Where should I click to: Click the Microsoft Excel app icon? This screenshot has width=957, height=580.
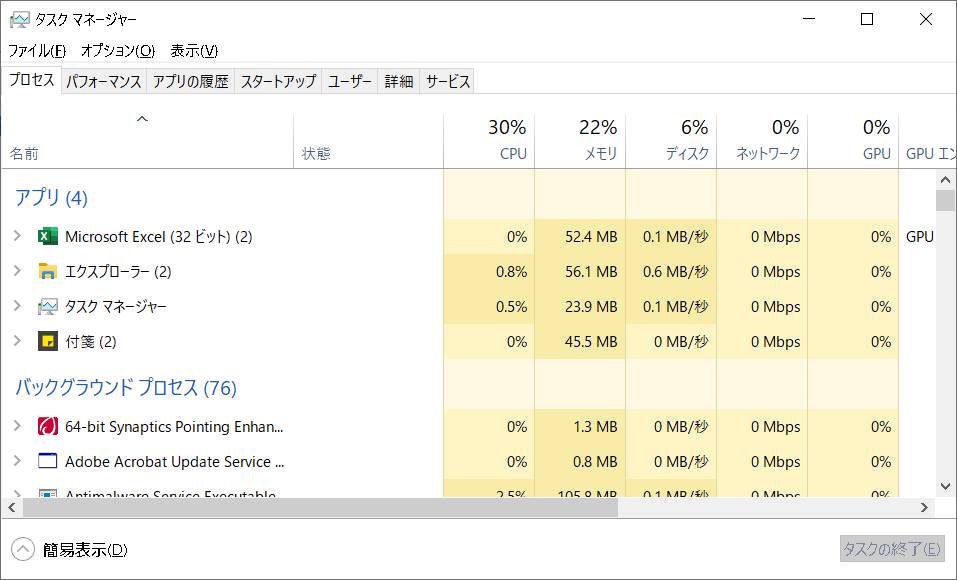[x=48, y=236]
